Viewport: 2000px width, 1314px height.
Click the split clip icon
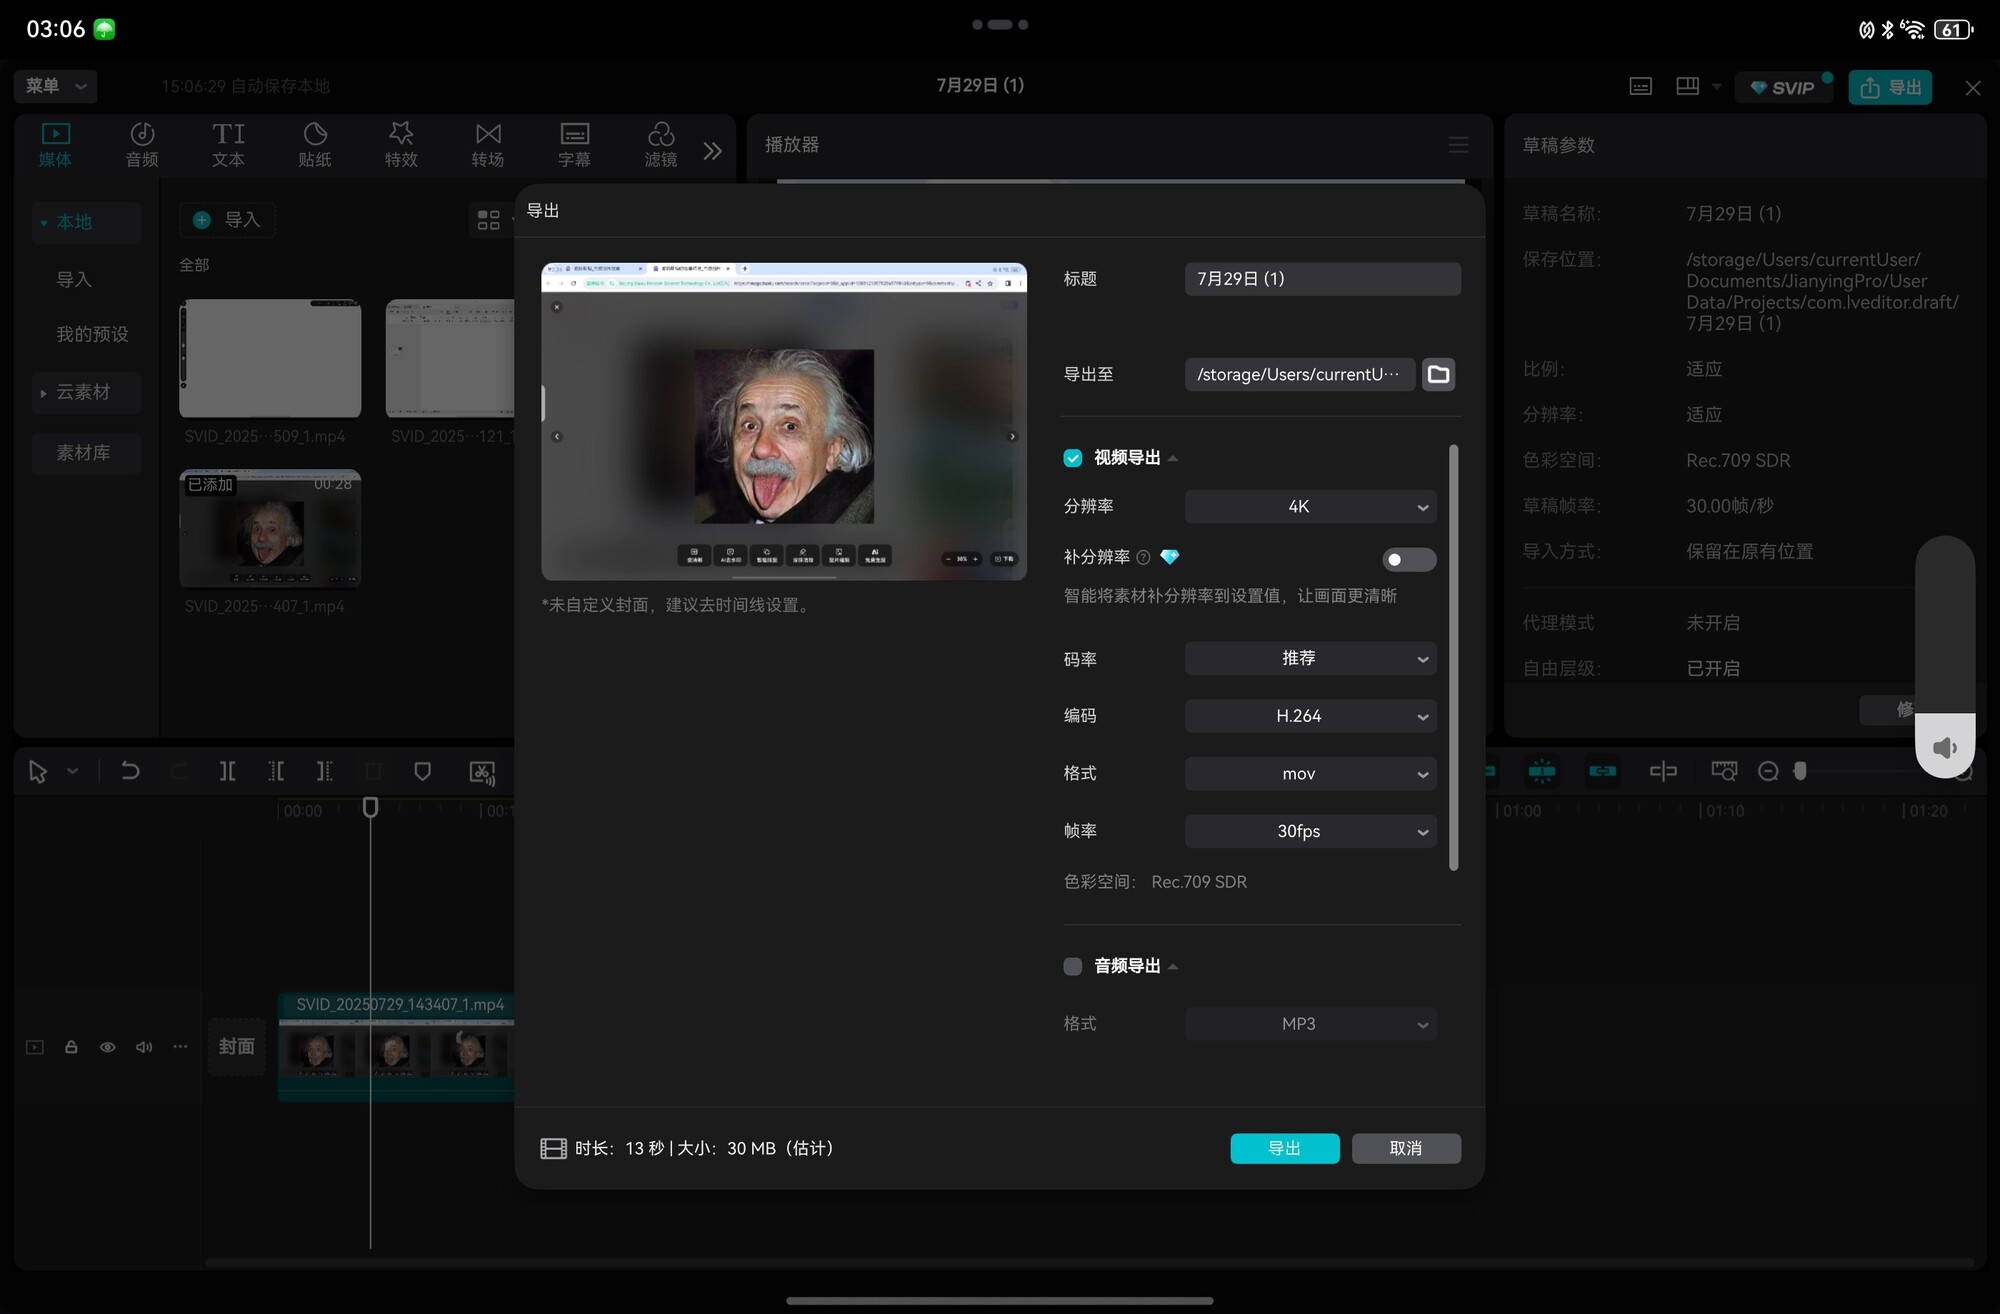pos(228,771)
